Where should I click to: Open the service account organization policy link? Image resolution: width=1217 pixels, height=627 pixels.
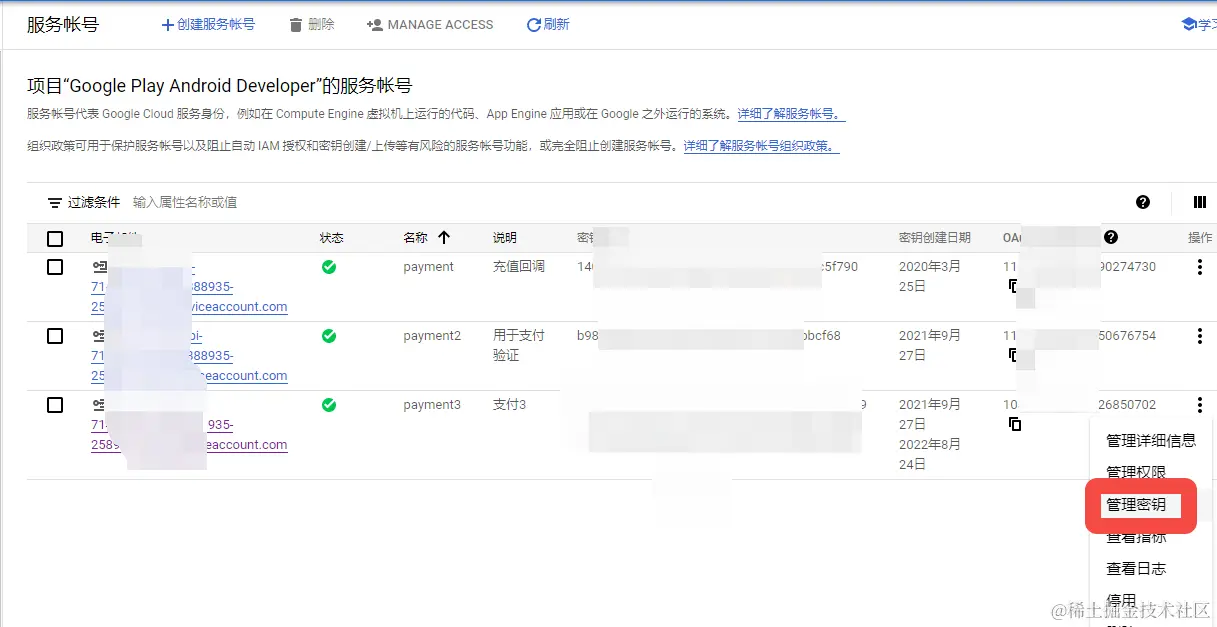pyautogui.click(x=761, y=146)
